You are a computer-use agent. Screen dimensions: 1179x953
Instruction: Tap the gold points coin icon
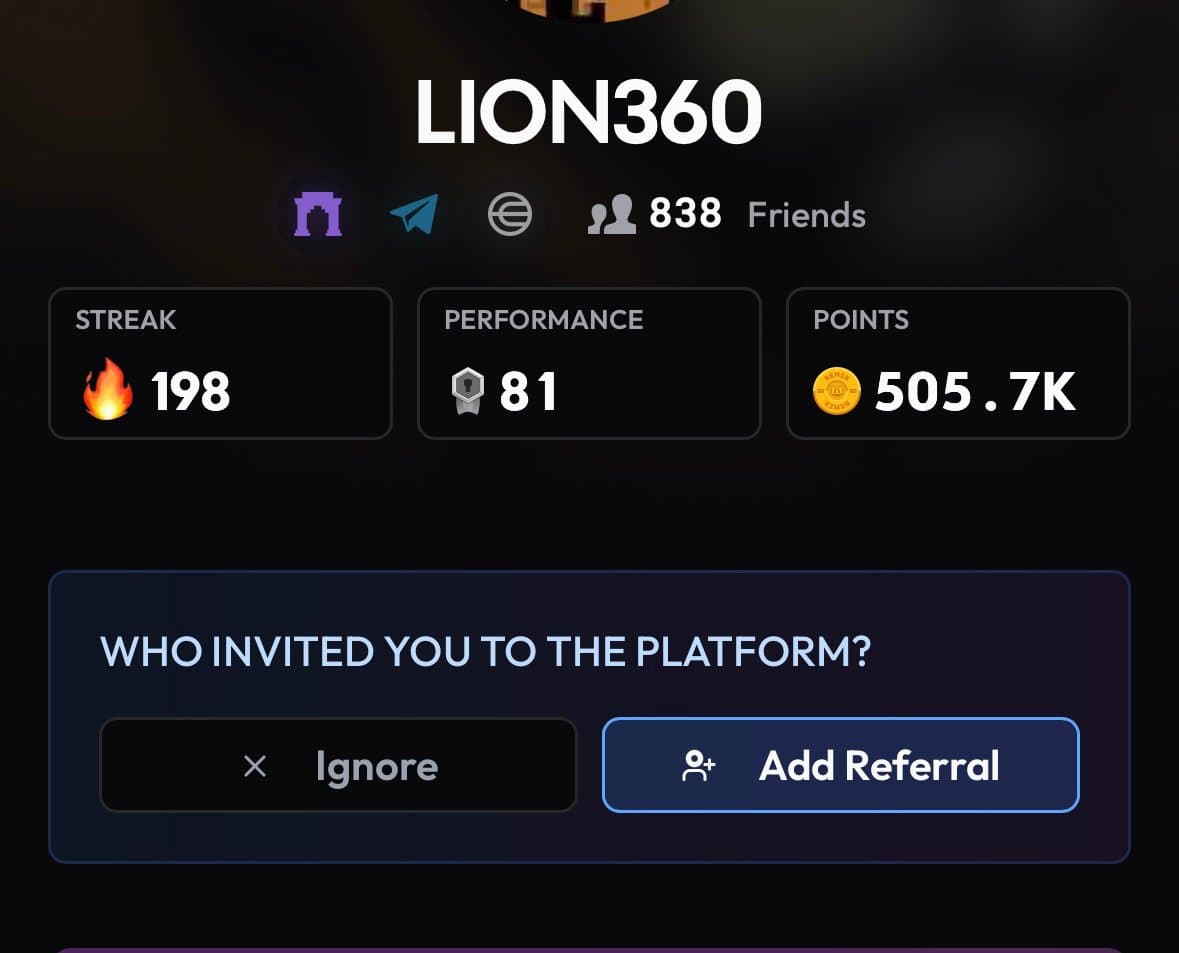(x=837, y=390)
